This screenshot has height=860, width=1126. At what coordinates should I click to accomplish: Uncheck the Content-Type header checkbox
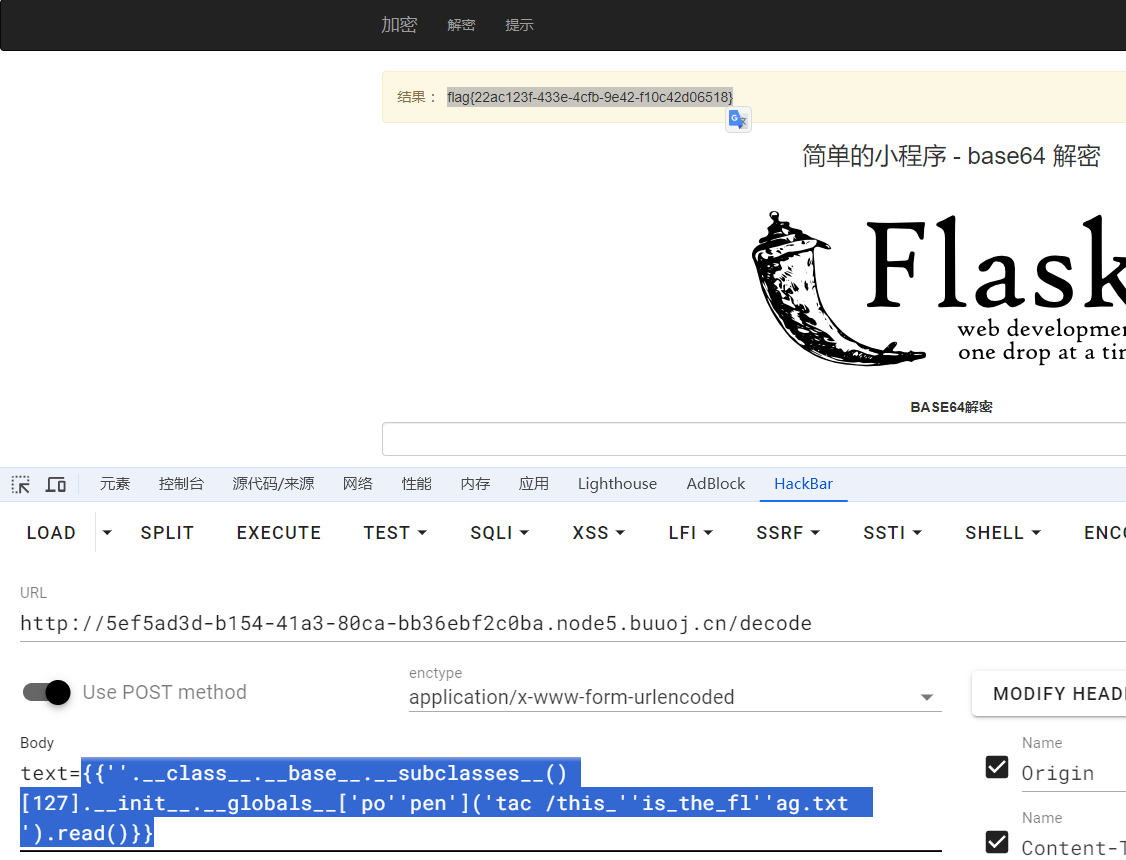[x=997, y=841]
